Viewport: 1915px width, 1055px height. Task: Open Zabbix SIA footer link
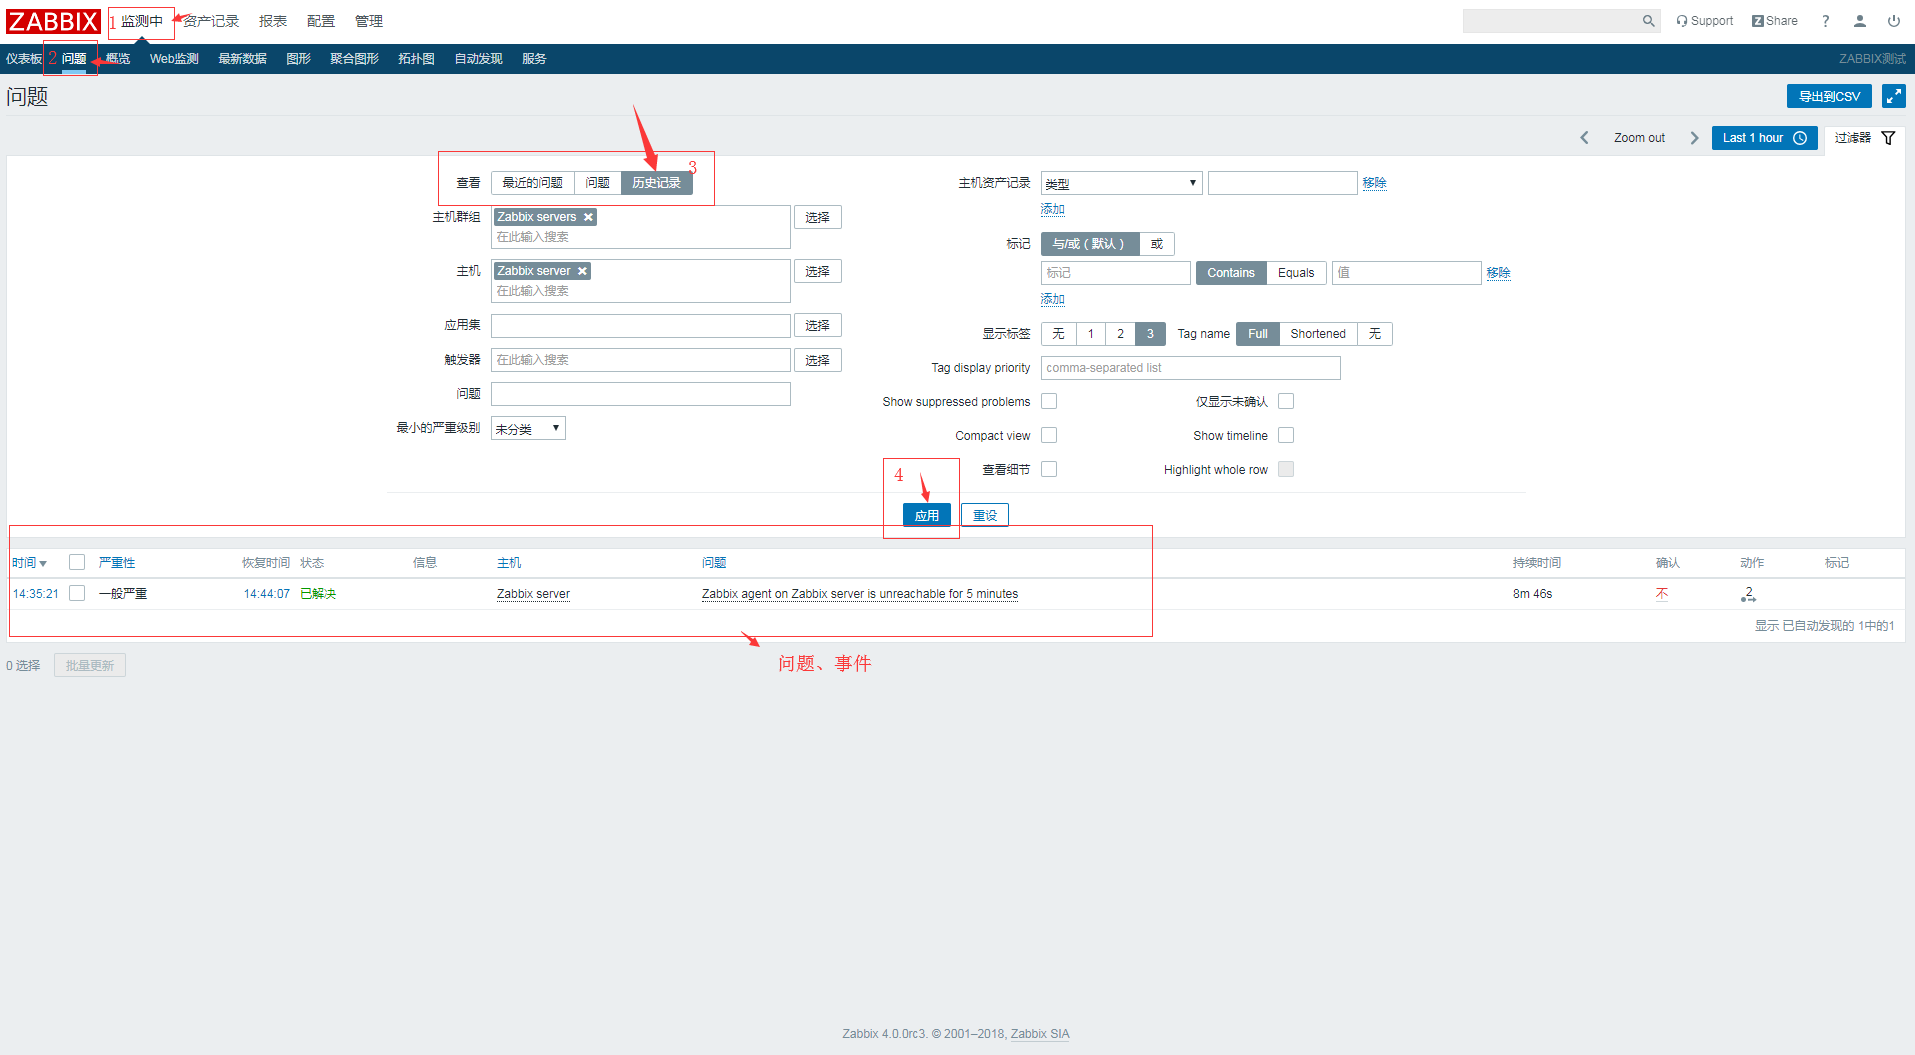(1040, 1034)
